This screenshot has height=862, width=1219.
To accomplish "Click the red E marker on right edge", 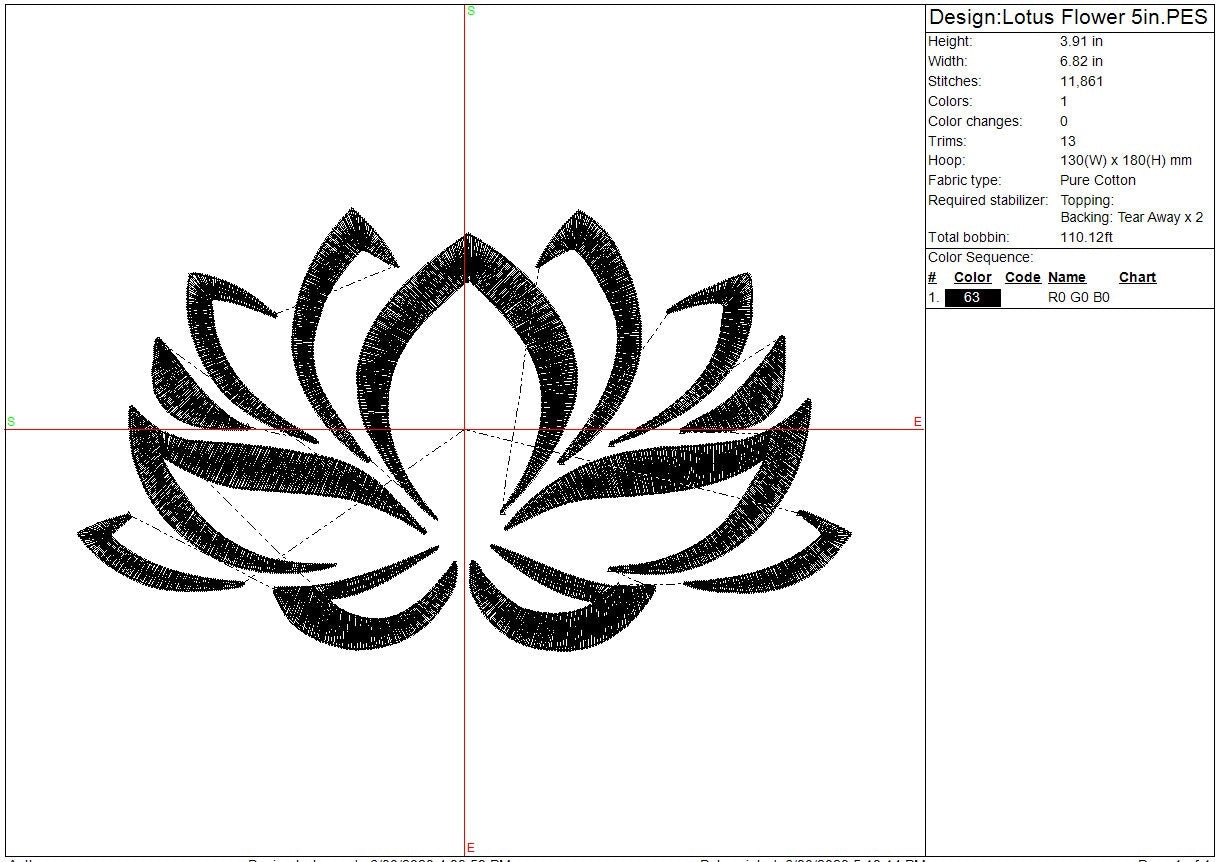I will coord(917,422).
